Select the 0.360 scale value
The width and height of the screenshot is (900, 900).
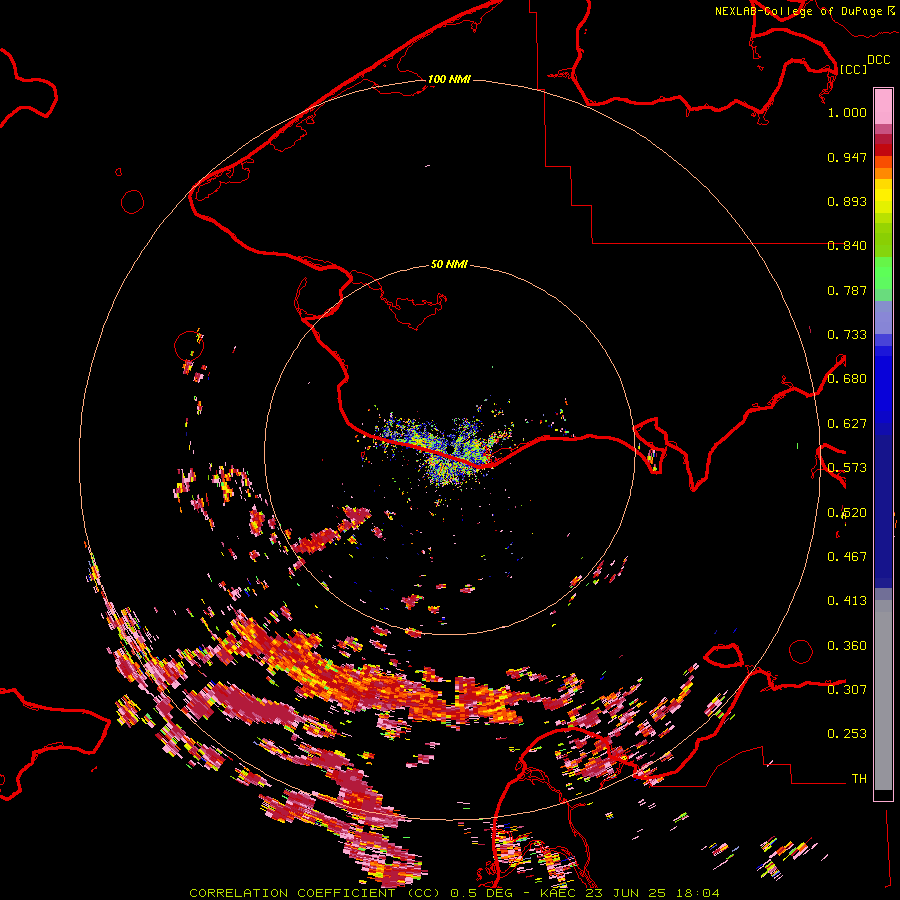(x=847, y=646)
